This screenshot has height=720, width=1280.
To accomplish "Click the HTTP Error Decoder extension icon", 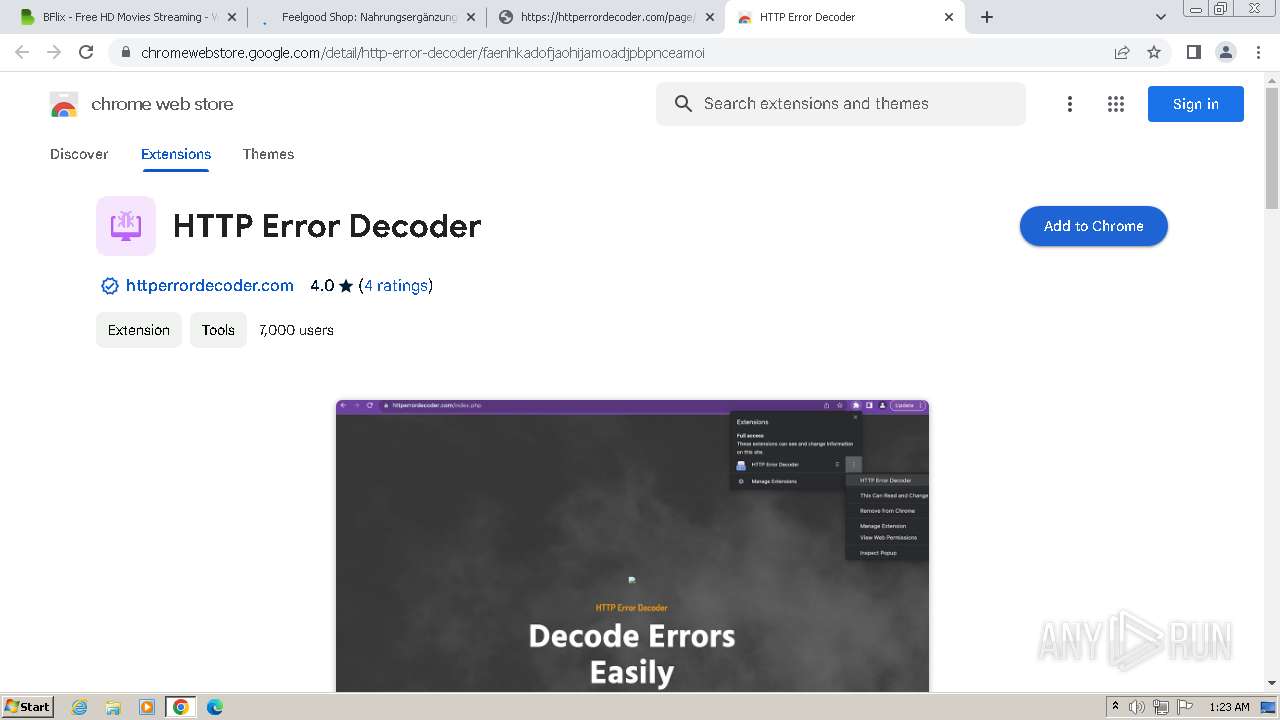I will click(x=126, y=226).
